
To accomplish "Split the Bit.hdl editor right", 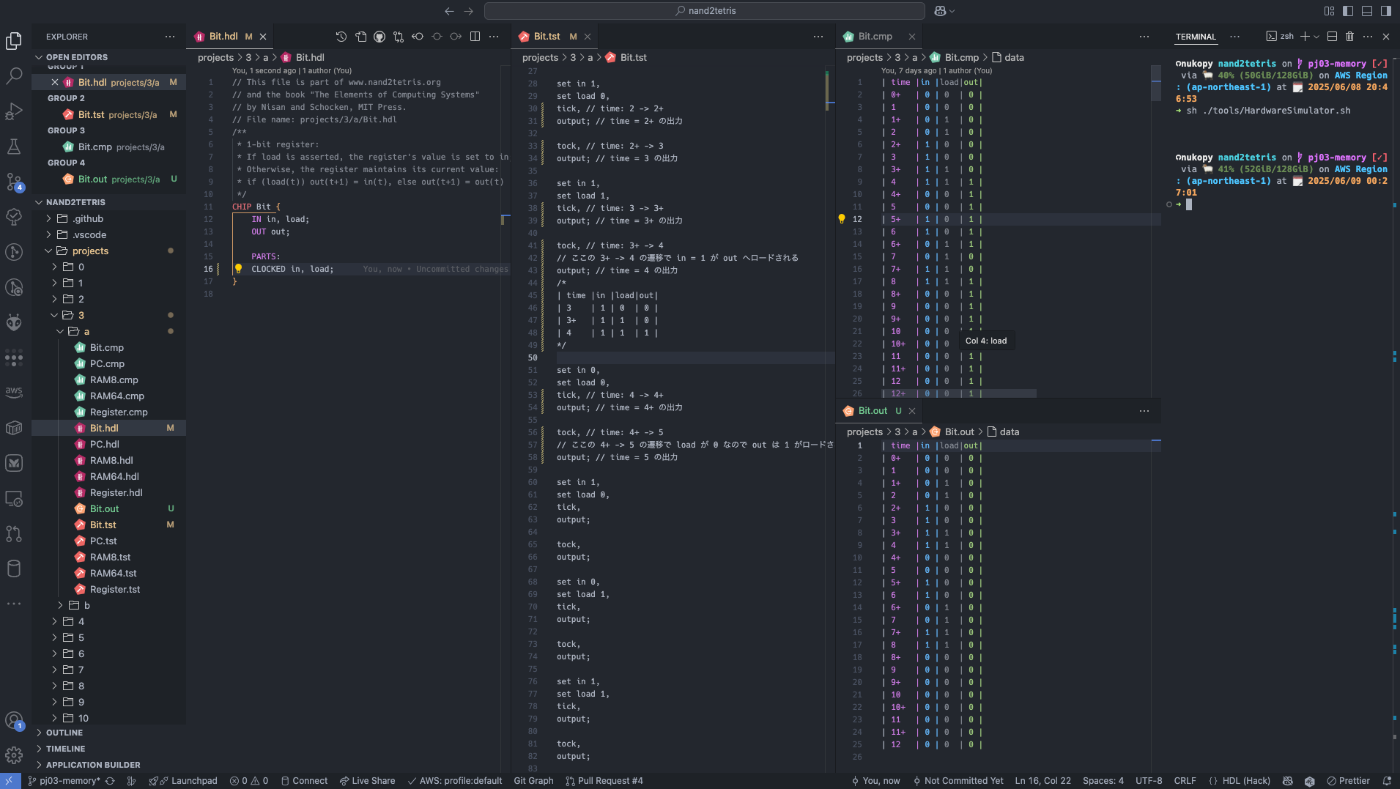I will tap(475, 36).
